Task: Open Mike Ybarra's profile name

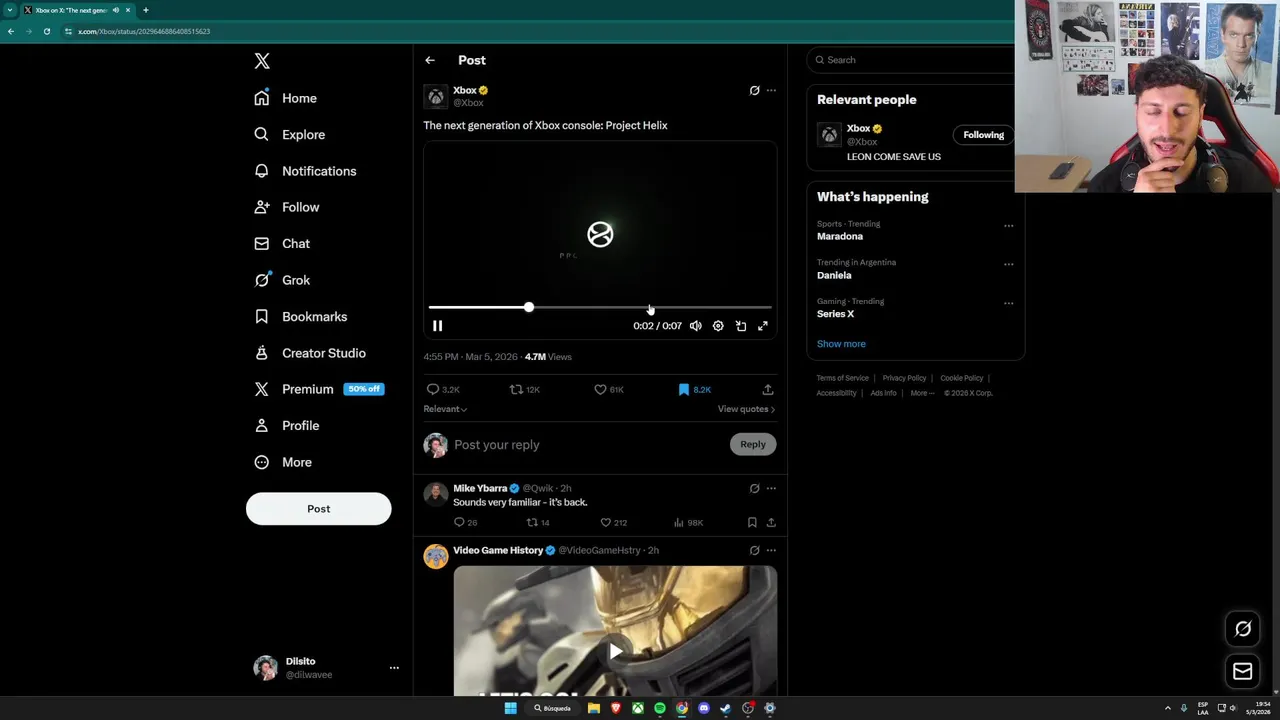Action: click(480, 488)
